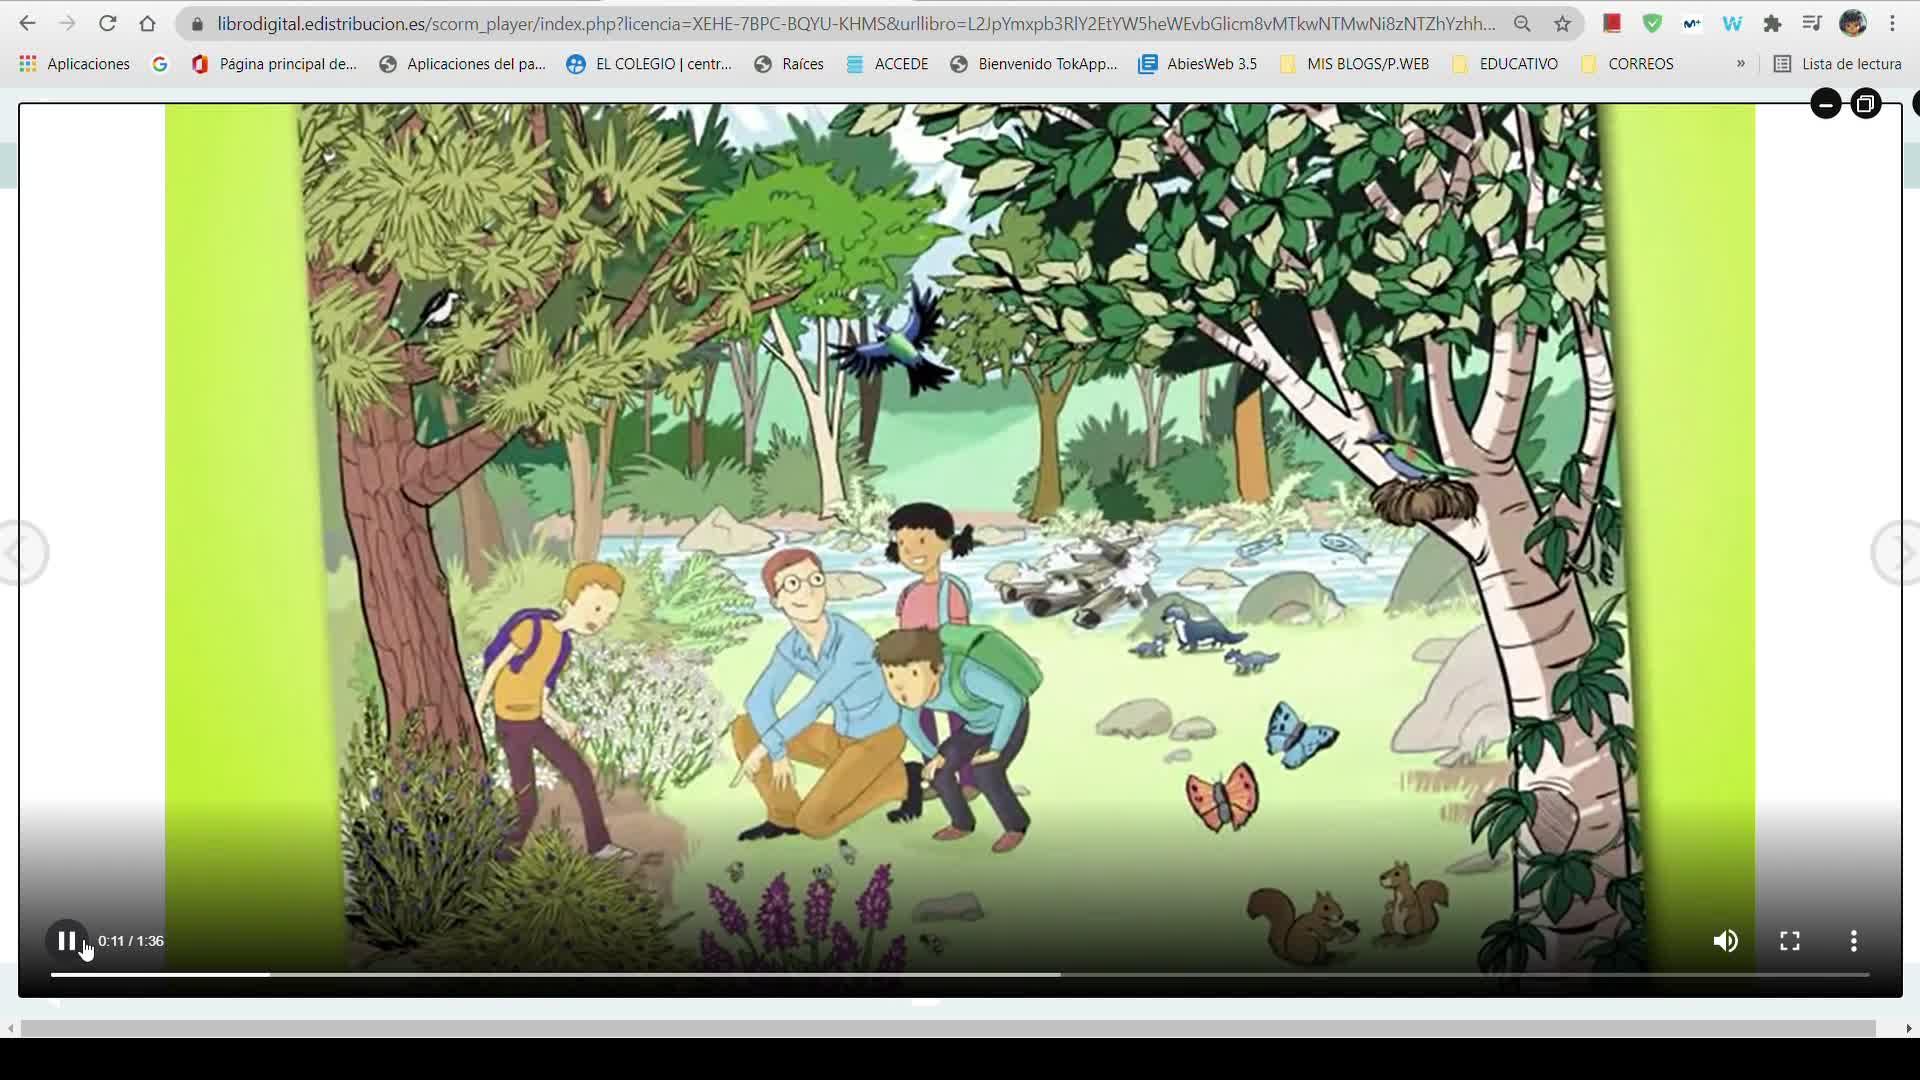1920x1080 pixels.
Task: Open Lista de lectura panel
Action: click(x=1837, y=64)
